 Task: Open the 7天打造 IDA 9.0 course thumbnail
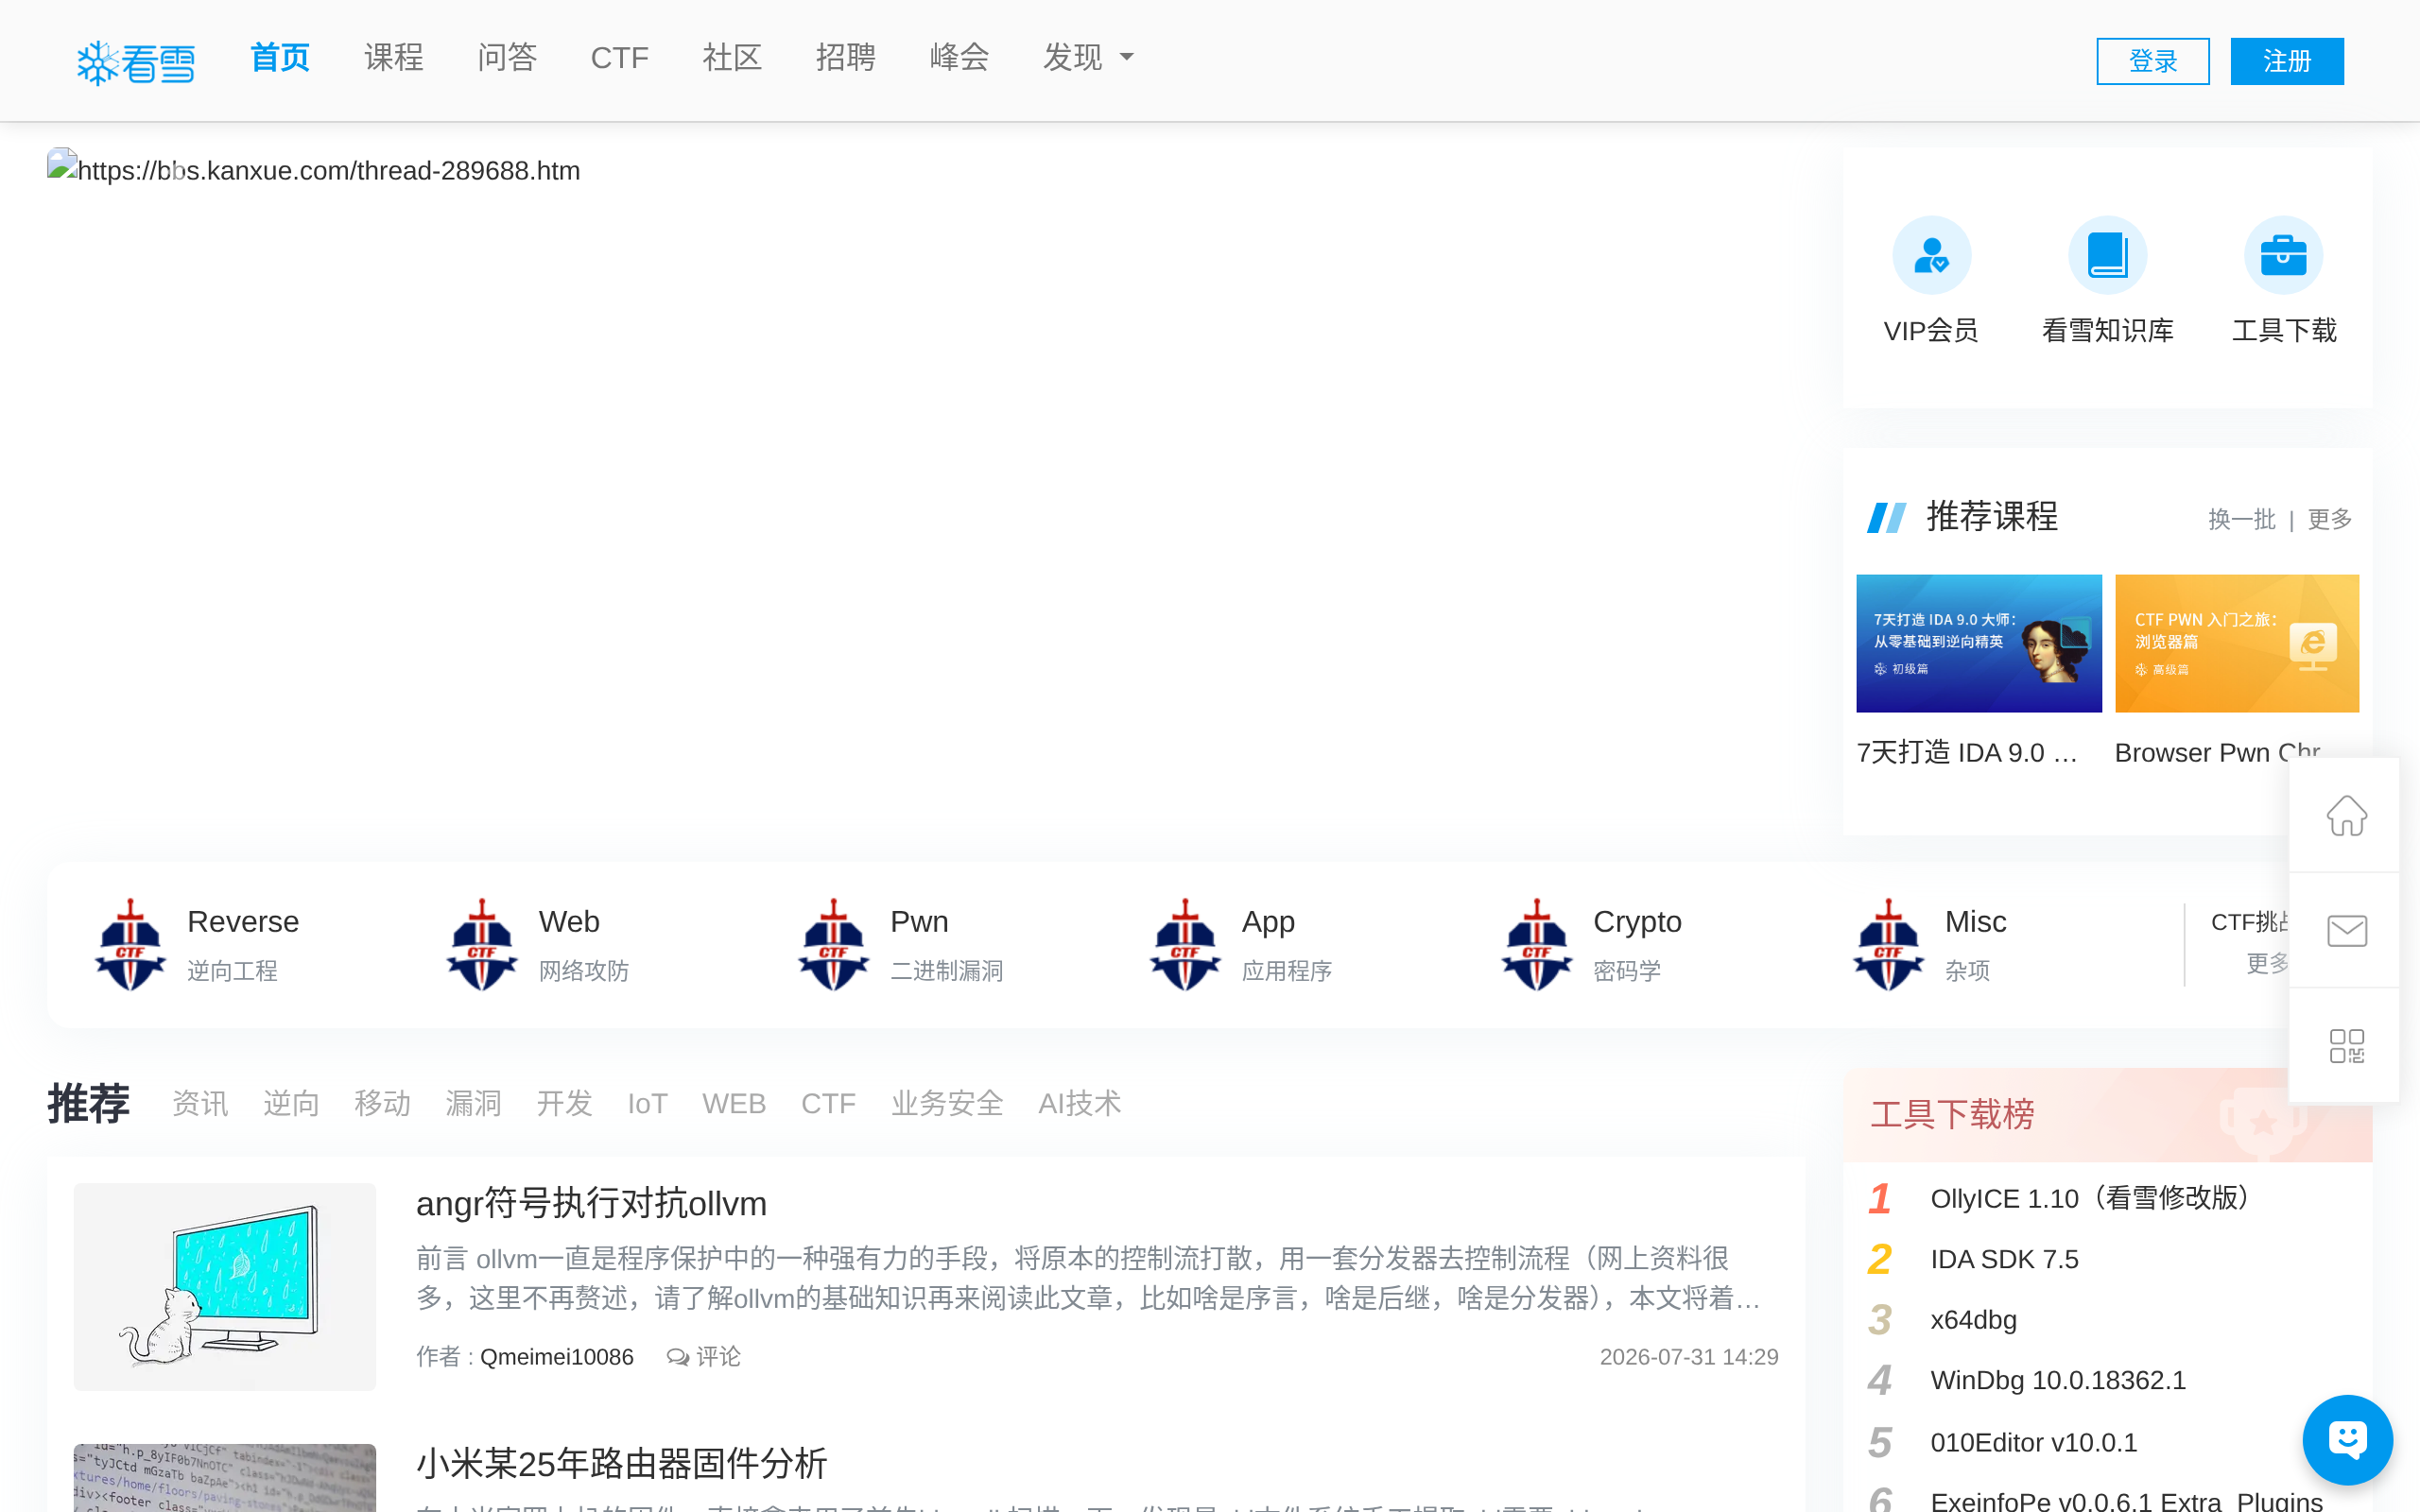coord(1979,643)
